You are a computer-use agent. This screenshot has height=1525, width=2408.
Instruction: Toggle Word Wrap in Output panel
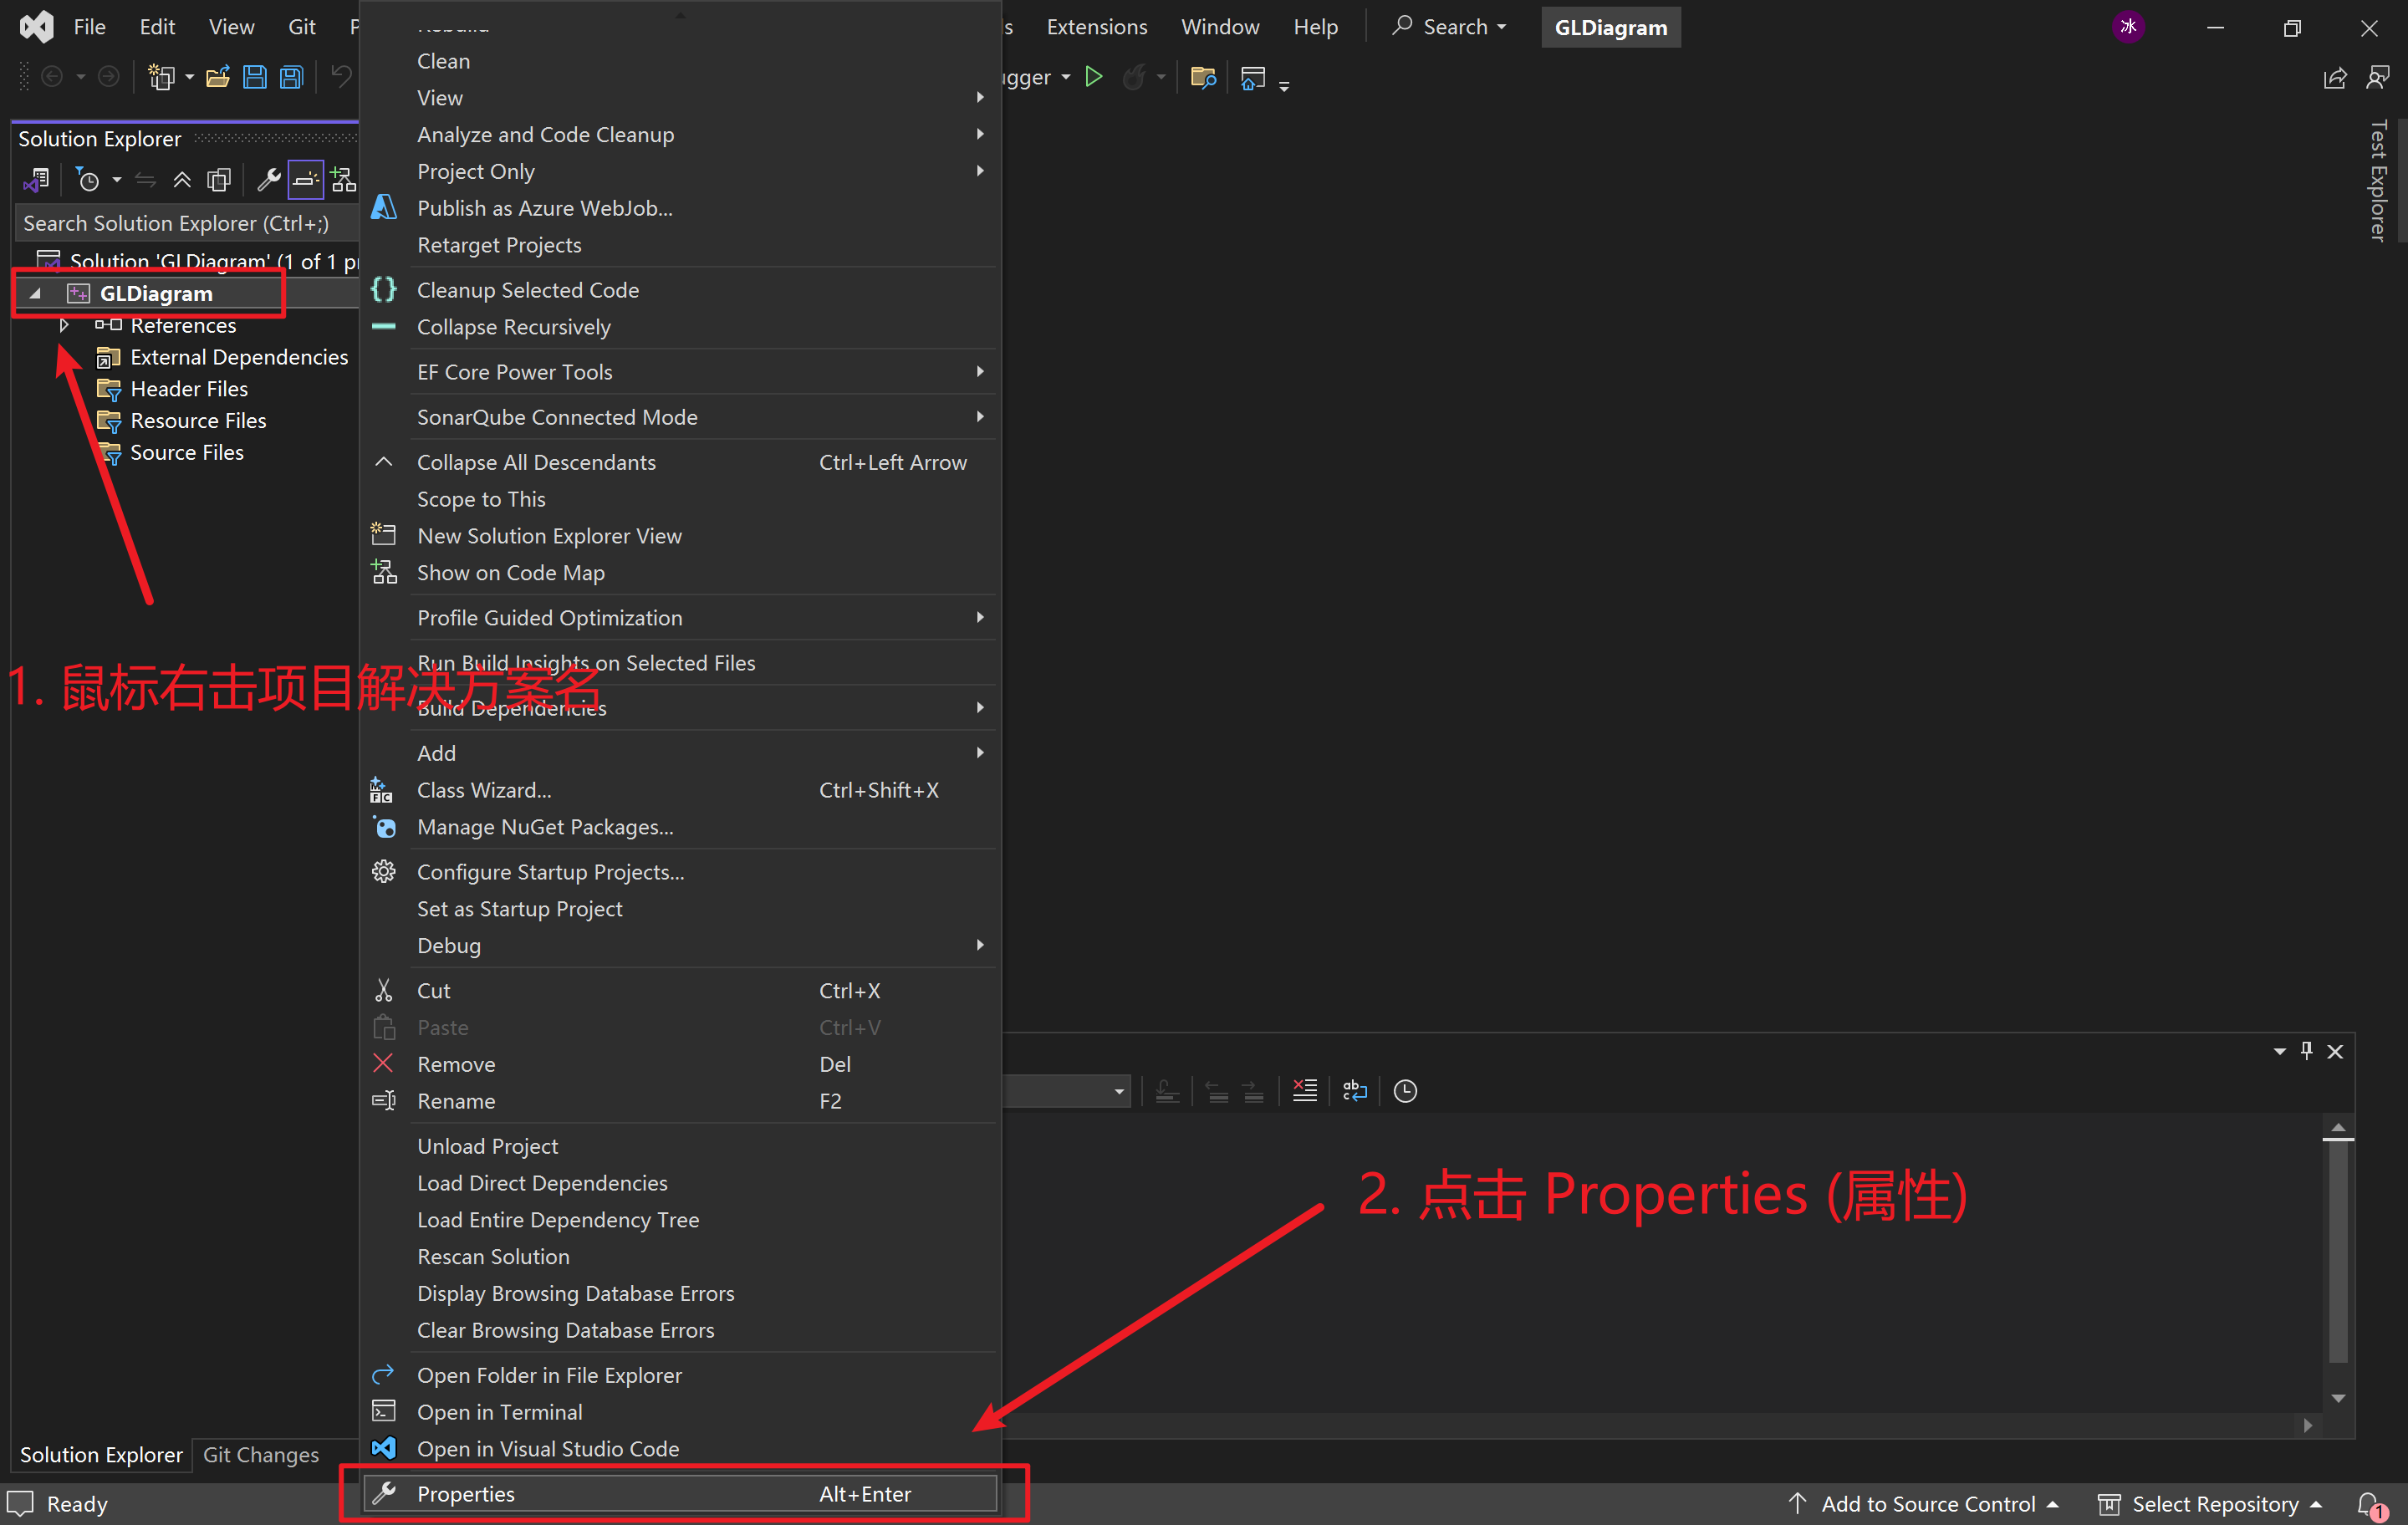(1354, 1091)
